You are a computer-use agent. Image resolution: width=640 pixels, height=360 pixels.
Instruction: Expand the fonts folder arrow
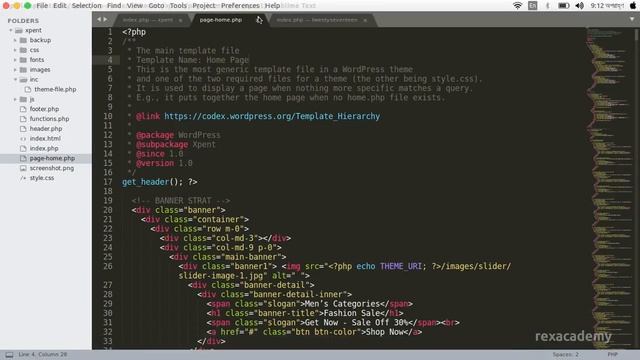(x=15, y=60)
